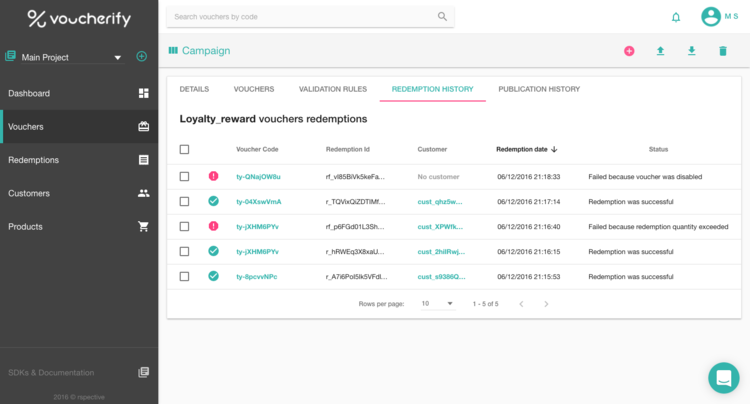Screen dimensions: 750x404
Task: Open voucher code ty-04XswVmA
Action: click(259, 201)
